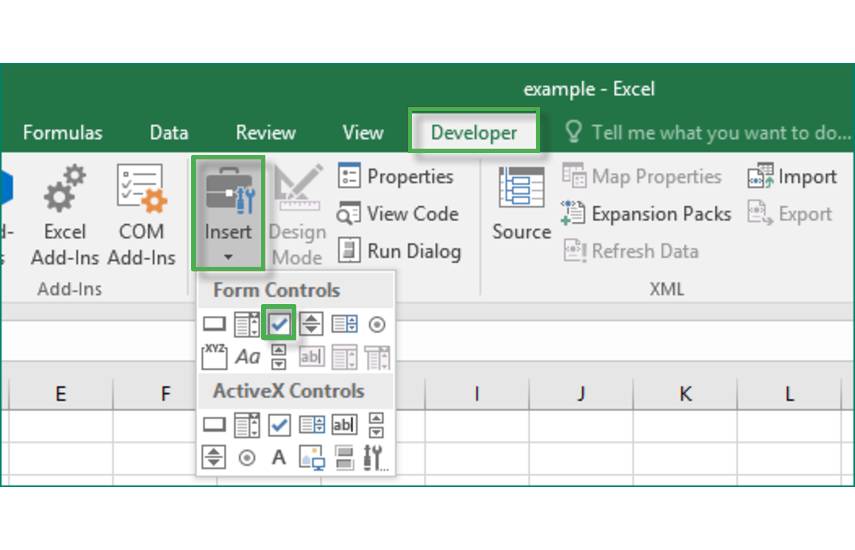The width and height of the screenshot is (855, 550).
Task: Insert a Form Controls Button
Action: (214, 324)
